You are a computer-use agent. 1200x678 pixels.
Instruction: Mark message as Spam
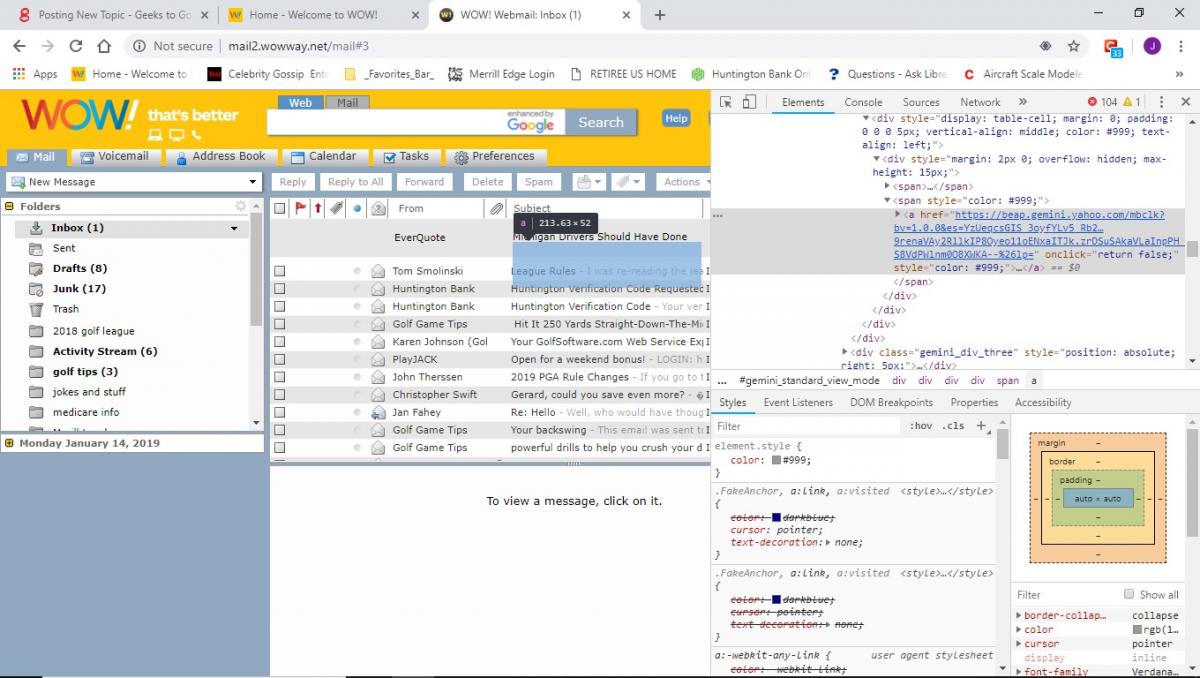coord(539,182)
